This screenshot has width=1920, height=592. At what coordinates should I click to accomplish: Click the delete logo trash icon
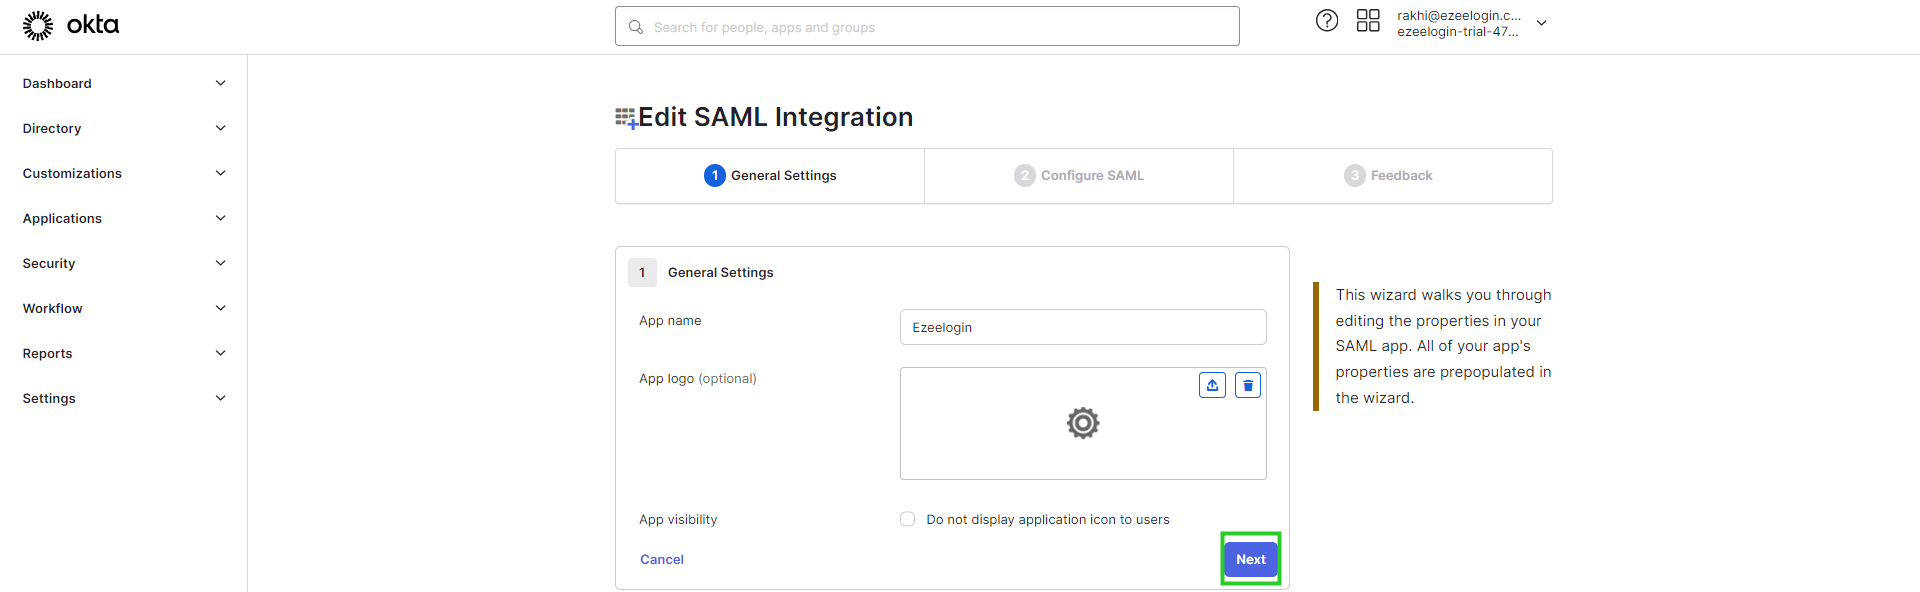point(1248,385)
